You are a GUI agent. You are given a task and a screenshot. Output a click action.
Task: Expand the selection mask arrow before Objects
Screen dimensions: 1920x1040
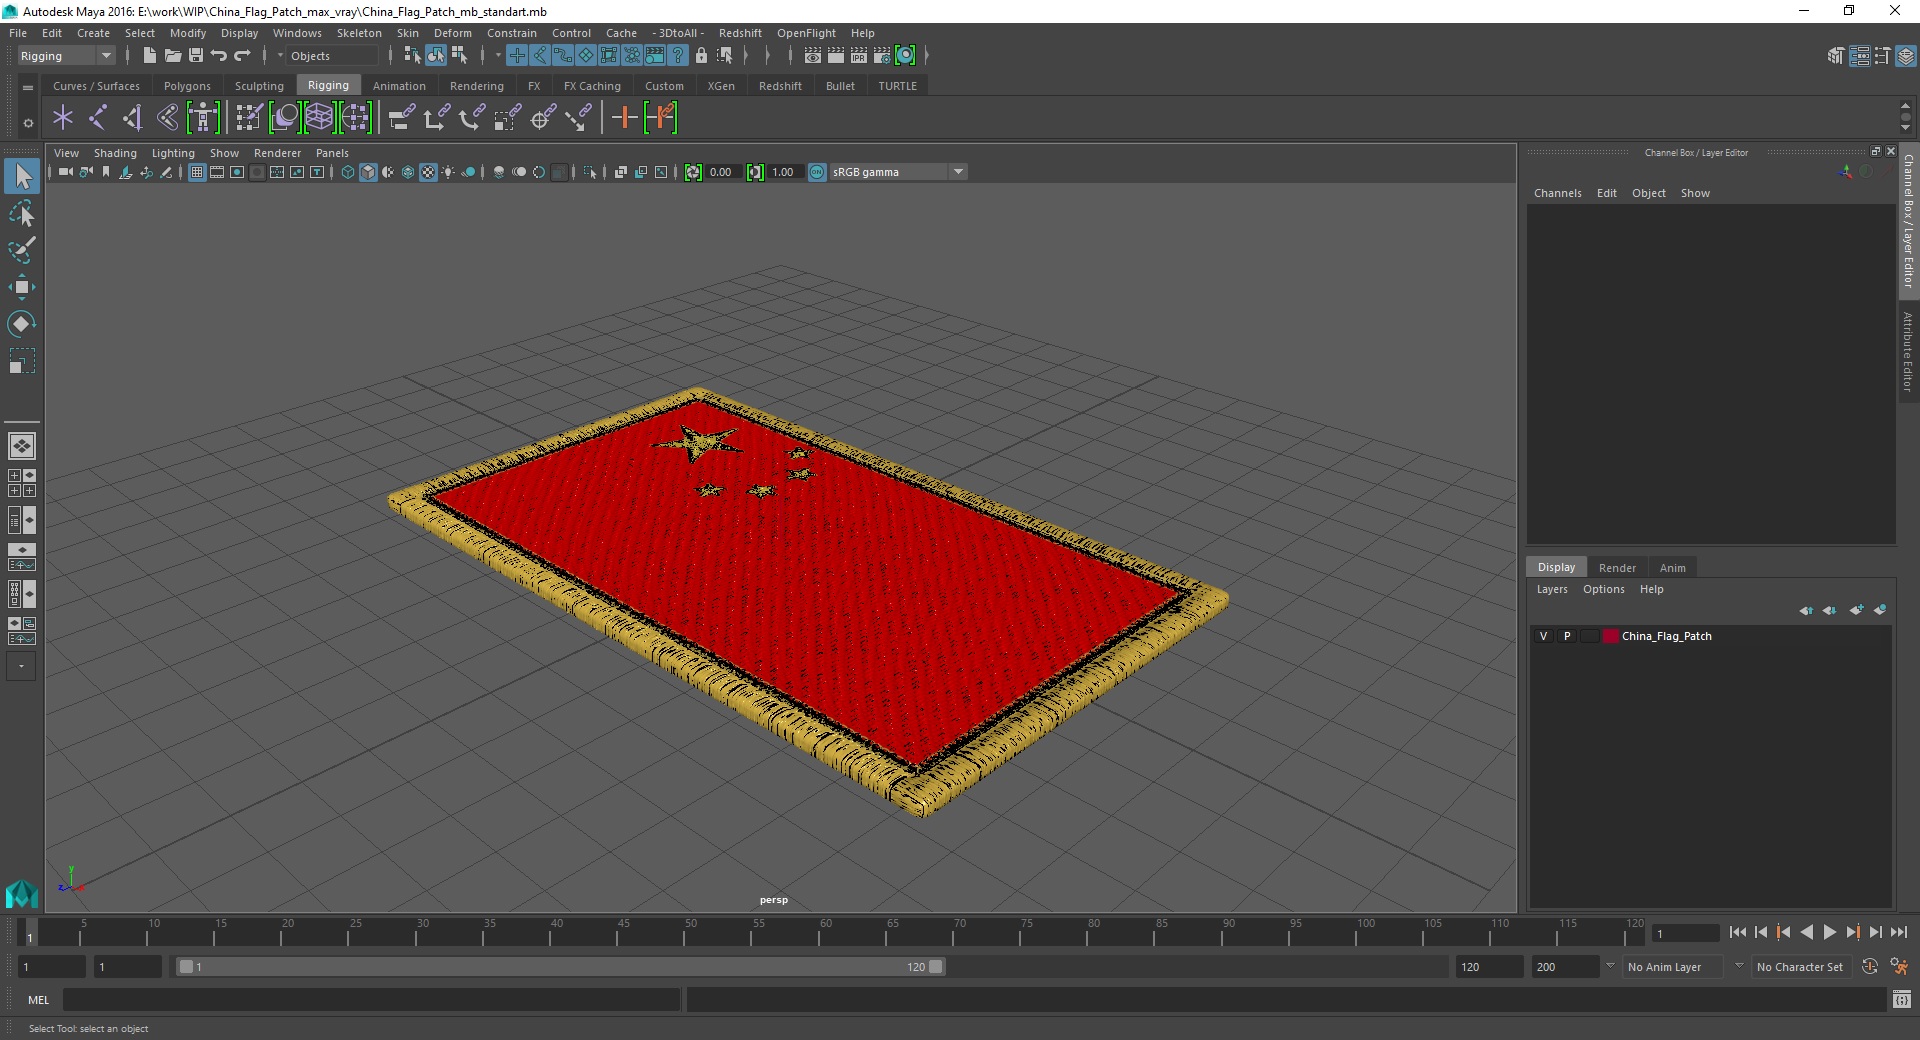pyautogui.click(x=280, y=56)
